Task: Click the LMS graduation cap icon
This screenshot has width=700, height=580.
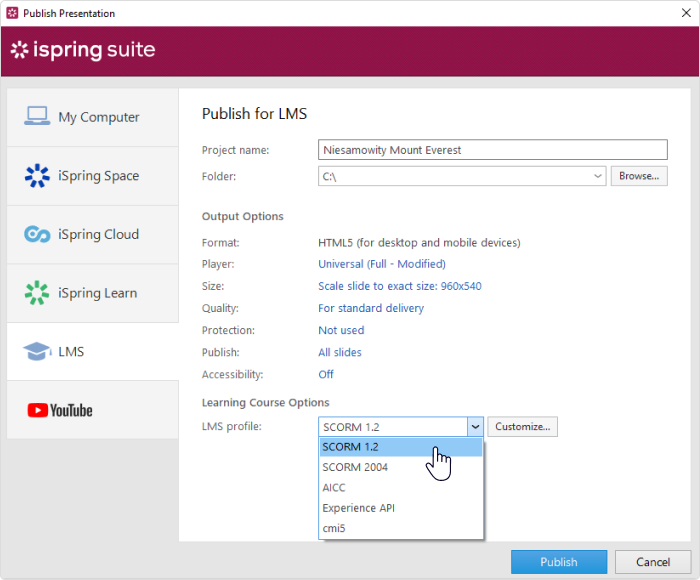Action: (x=37, y=351)
